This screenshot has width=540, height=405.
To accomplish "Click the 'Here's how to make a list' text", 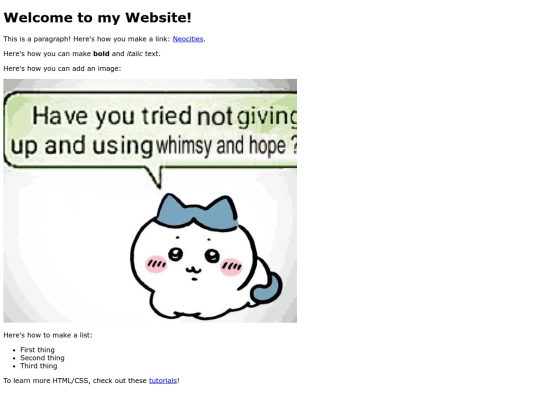I will [x=48, y=335].
